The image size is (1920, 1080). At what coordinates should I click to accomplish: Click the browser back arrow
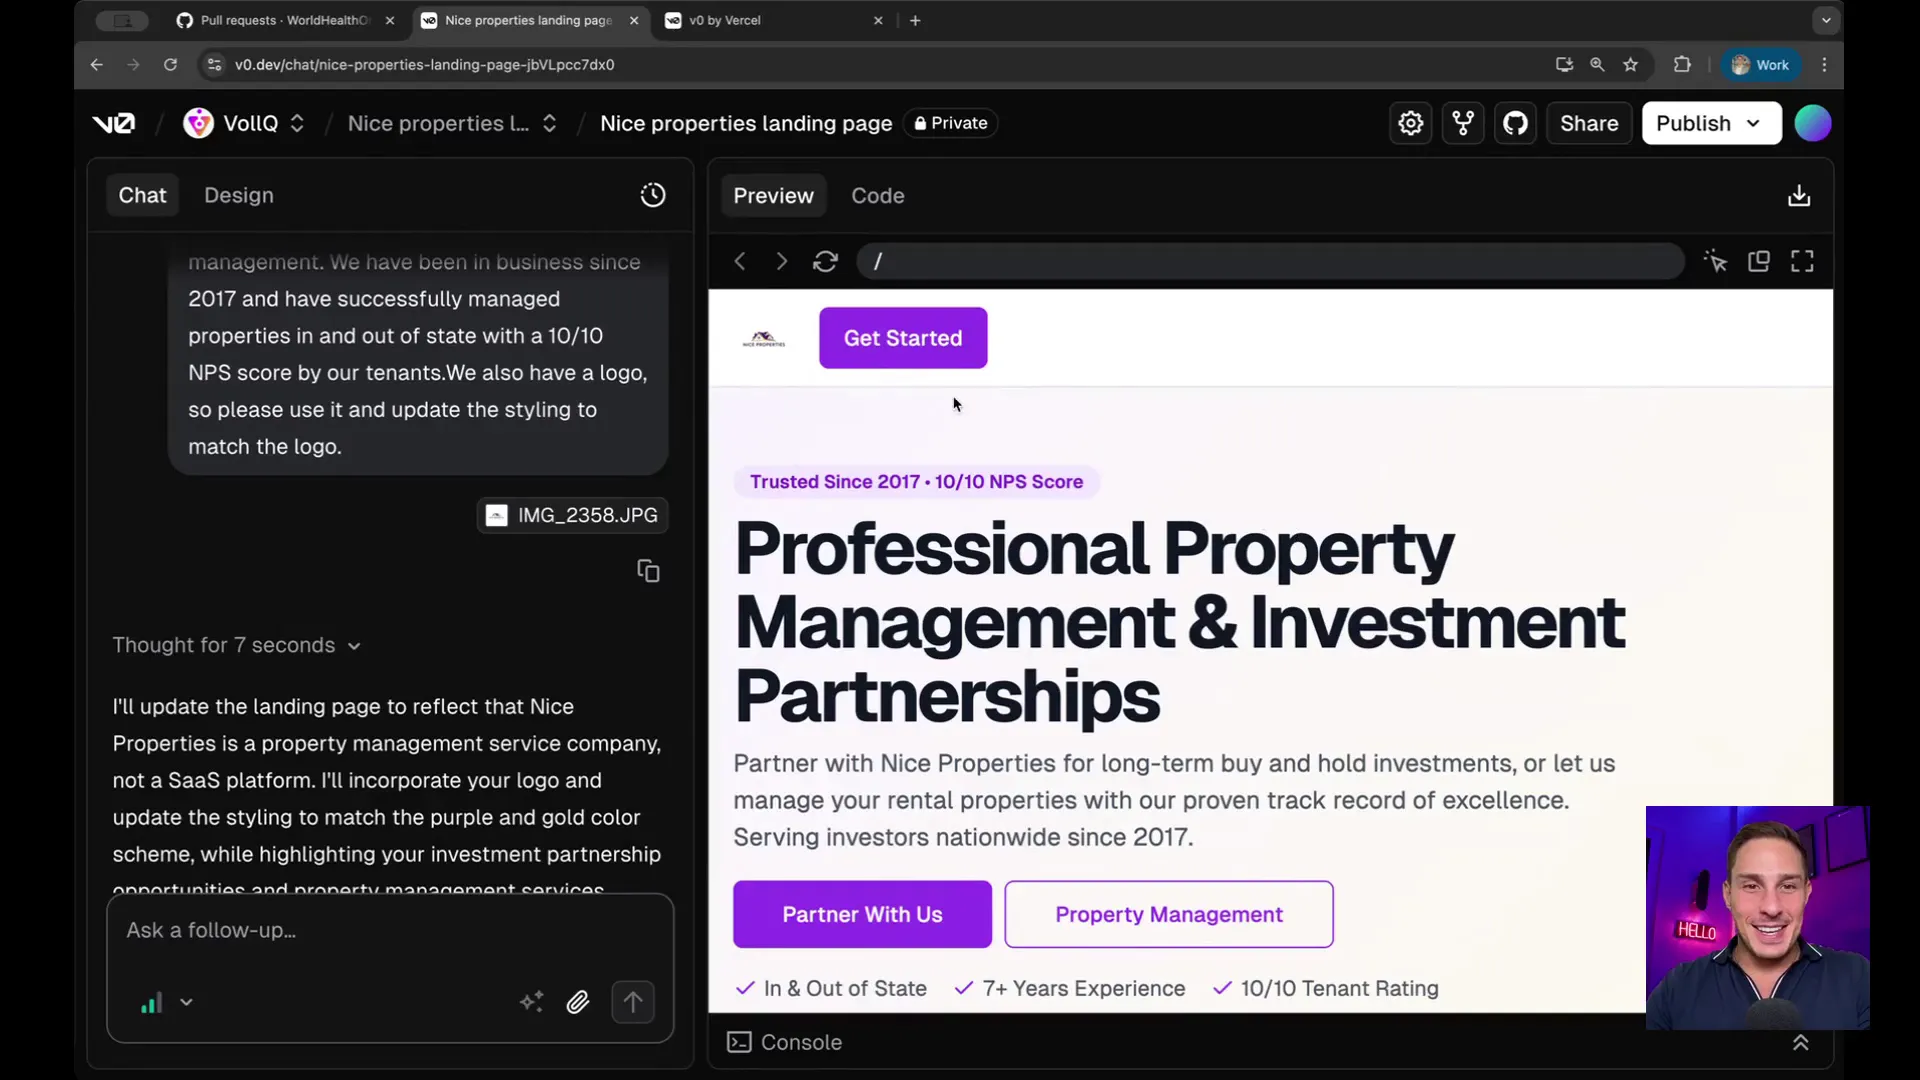[x=96, y=64]
